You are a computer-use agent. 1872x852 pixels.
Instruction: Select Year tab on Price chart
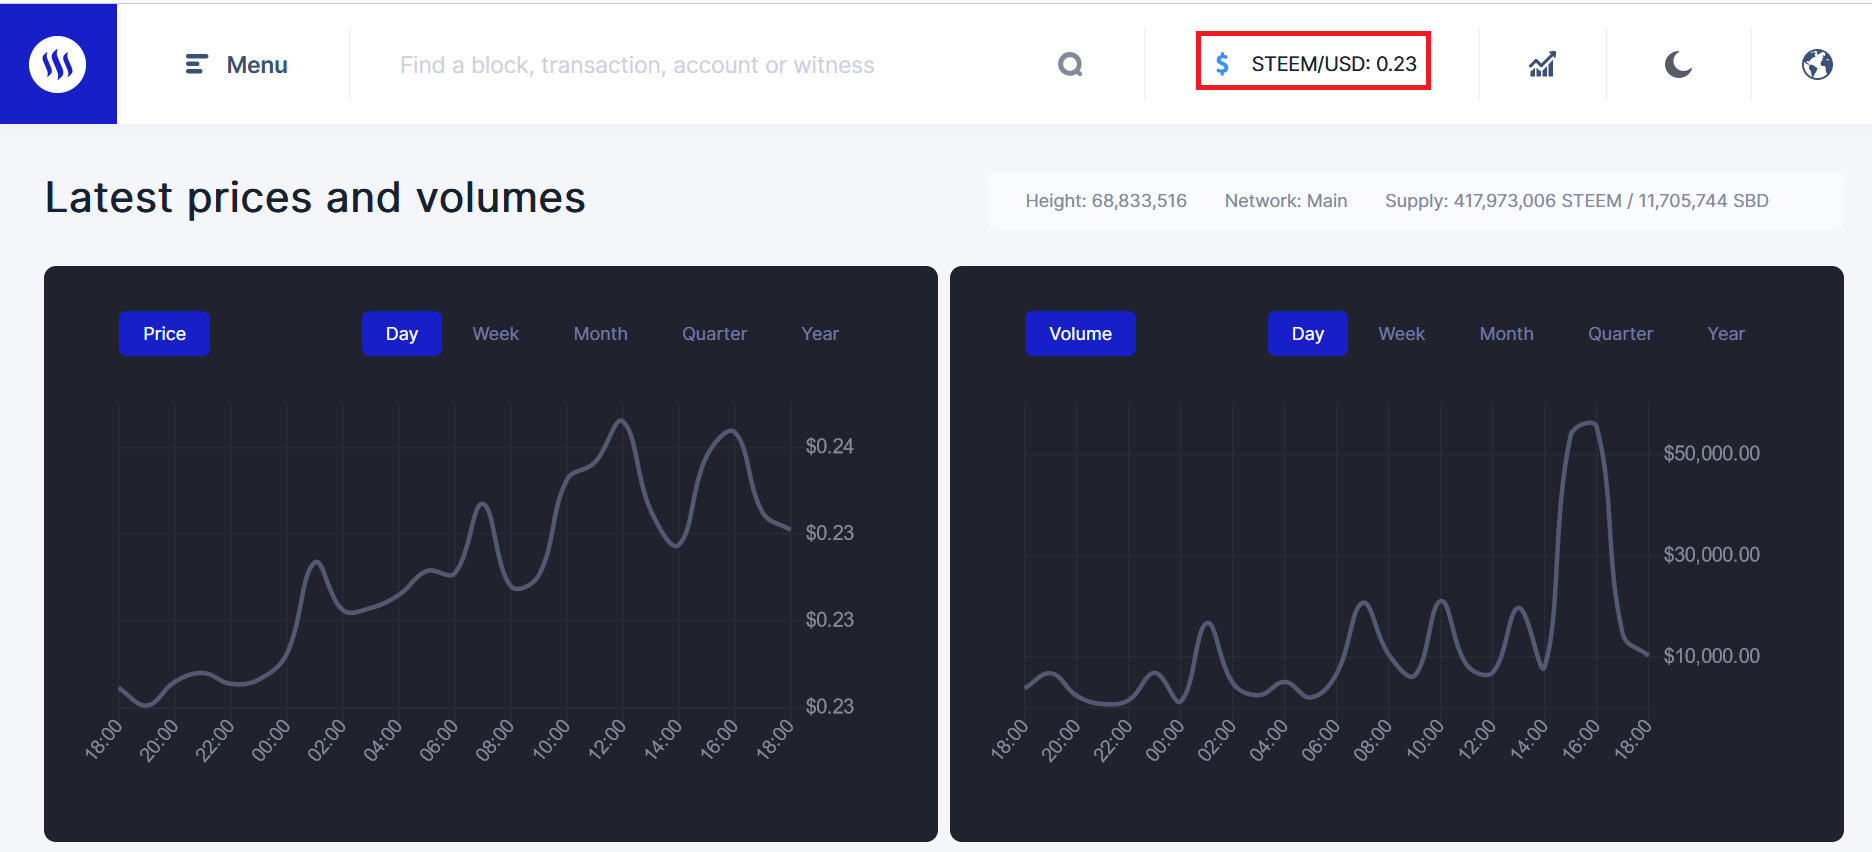tap(820, 334)
